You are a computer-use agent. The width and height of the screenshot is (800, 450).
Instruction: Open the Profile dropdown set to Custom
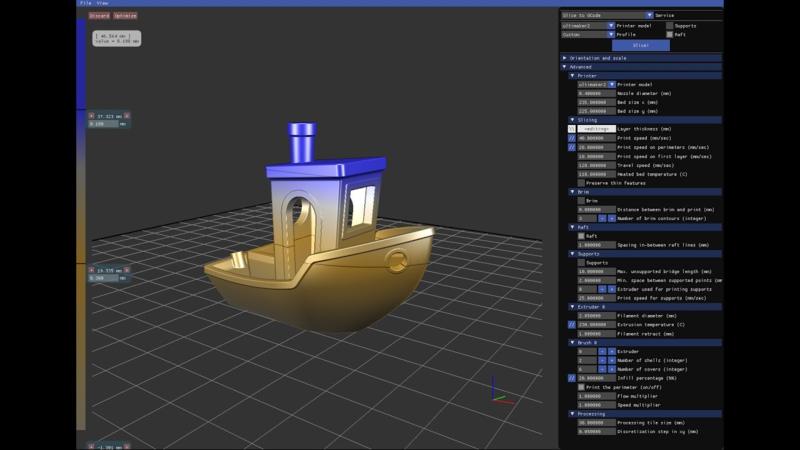(x=587, y=34)
